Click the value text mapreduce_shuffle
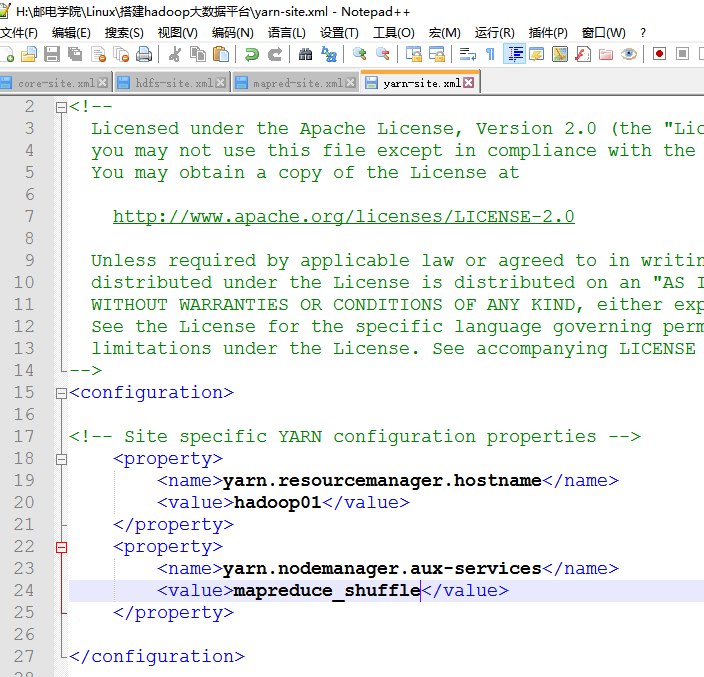This screenshot has width=704, height=677. [x=327, y=591]
